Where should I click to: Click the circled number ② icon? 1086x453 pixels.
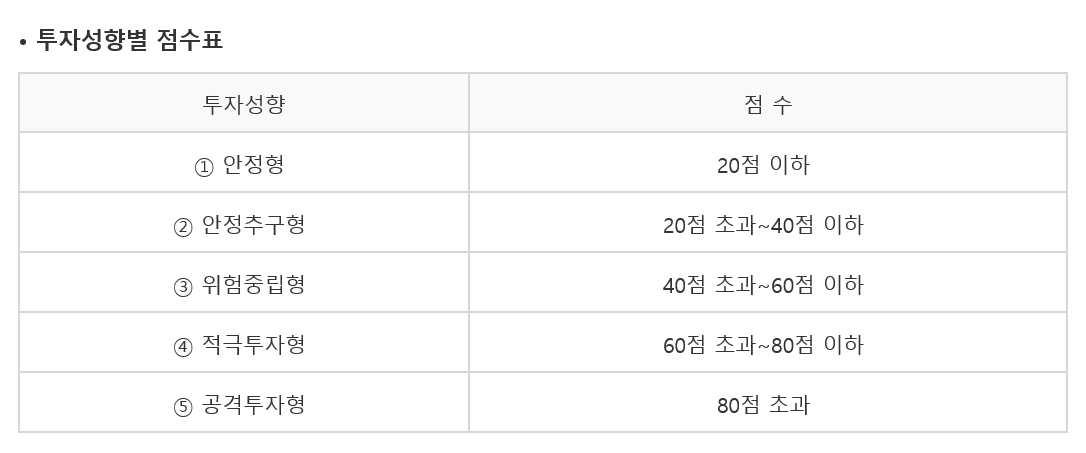[183, 227]
